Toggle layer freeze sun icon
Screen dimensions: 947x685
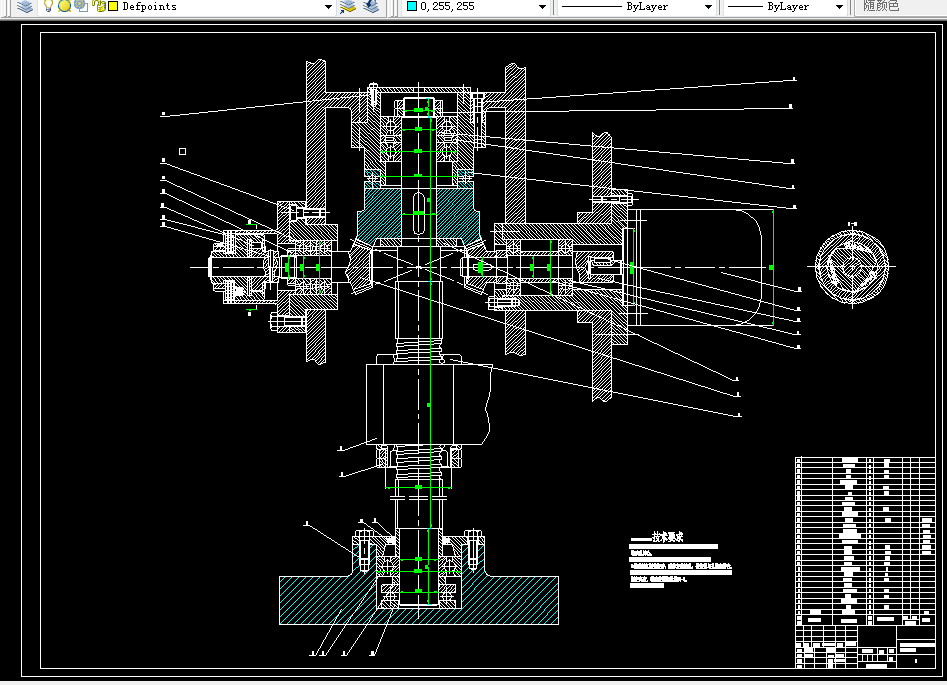point(64,6)
